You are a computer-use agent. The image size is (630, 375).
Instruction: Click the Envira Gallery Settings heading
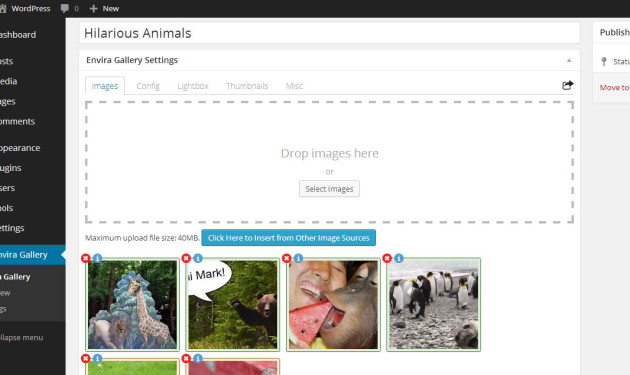[x=132, y=60]
